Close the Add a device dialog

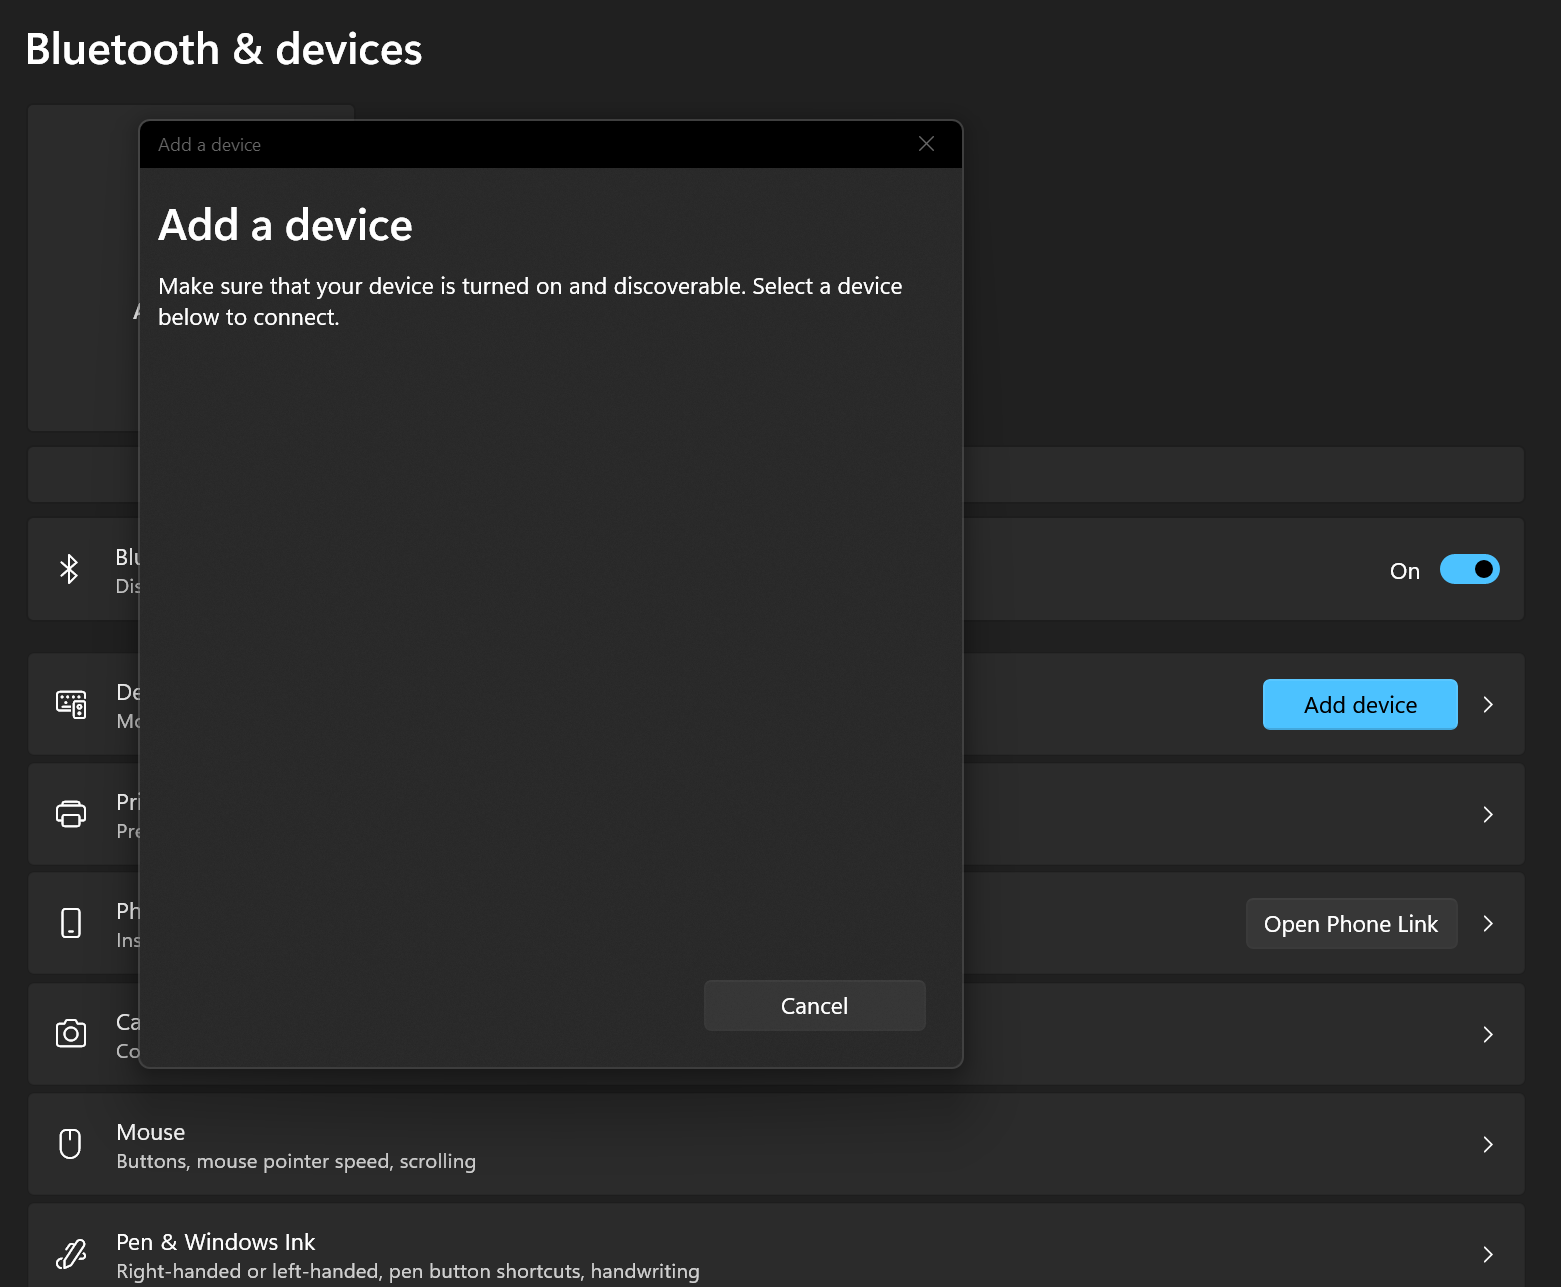pyautogui.click(x=927, y=144)
